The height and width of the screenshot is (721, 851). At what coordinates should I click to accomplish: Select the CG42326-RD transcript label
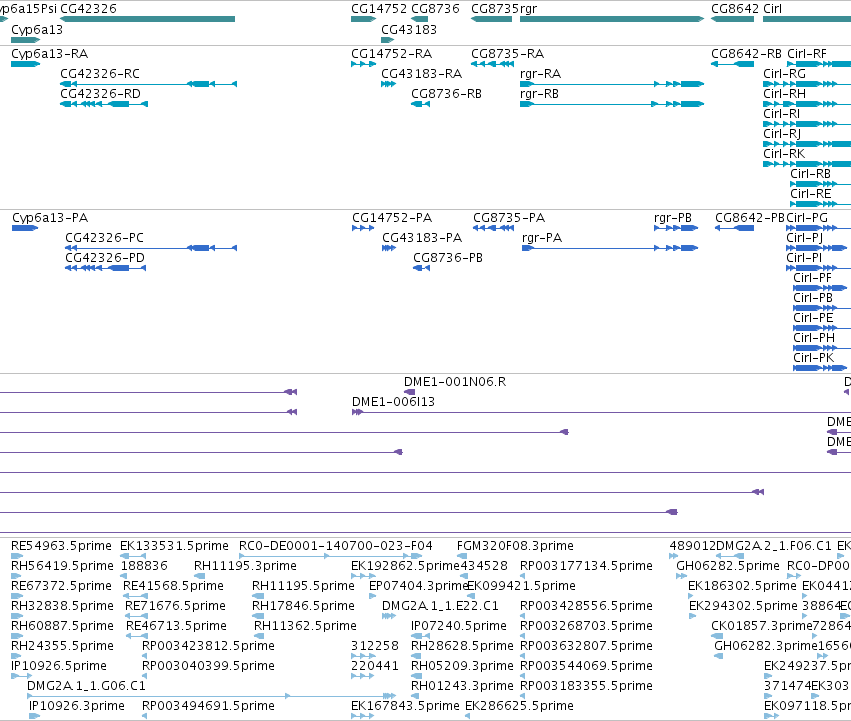(x=100, y=94)
